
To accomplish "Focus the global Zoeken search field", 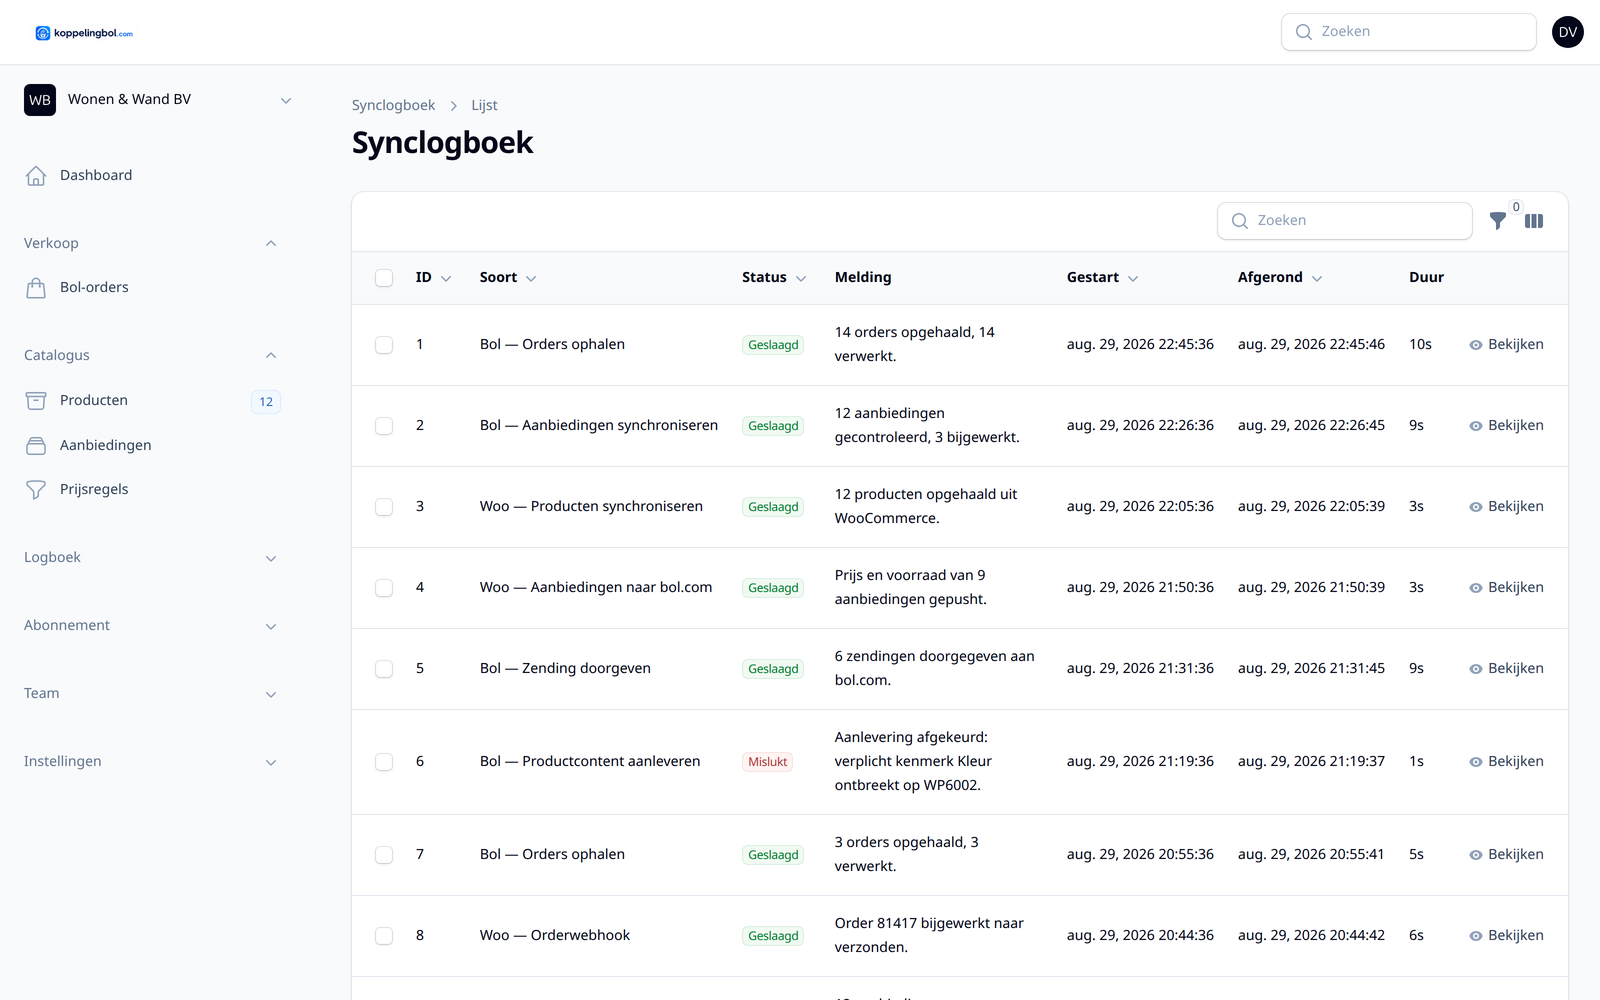I will click(x=1408, y=32).
